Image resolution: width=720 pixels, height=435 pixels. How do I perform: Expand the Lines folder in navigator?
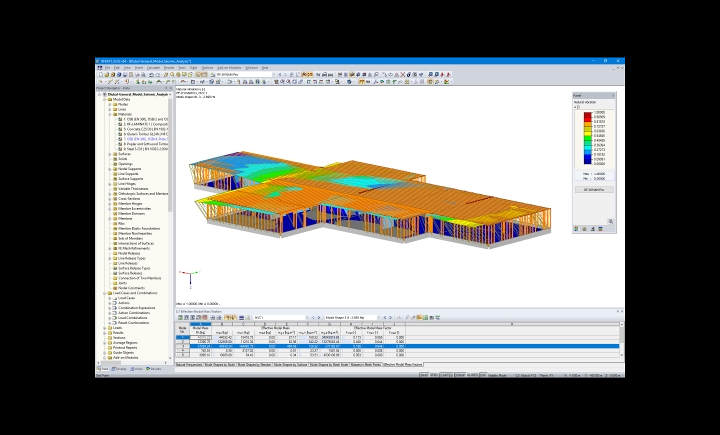pos(110,109)
